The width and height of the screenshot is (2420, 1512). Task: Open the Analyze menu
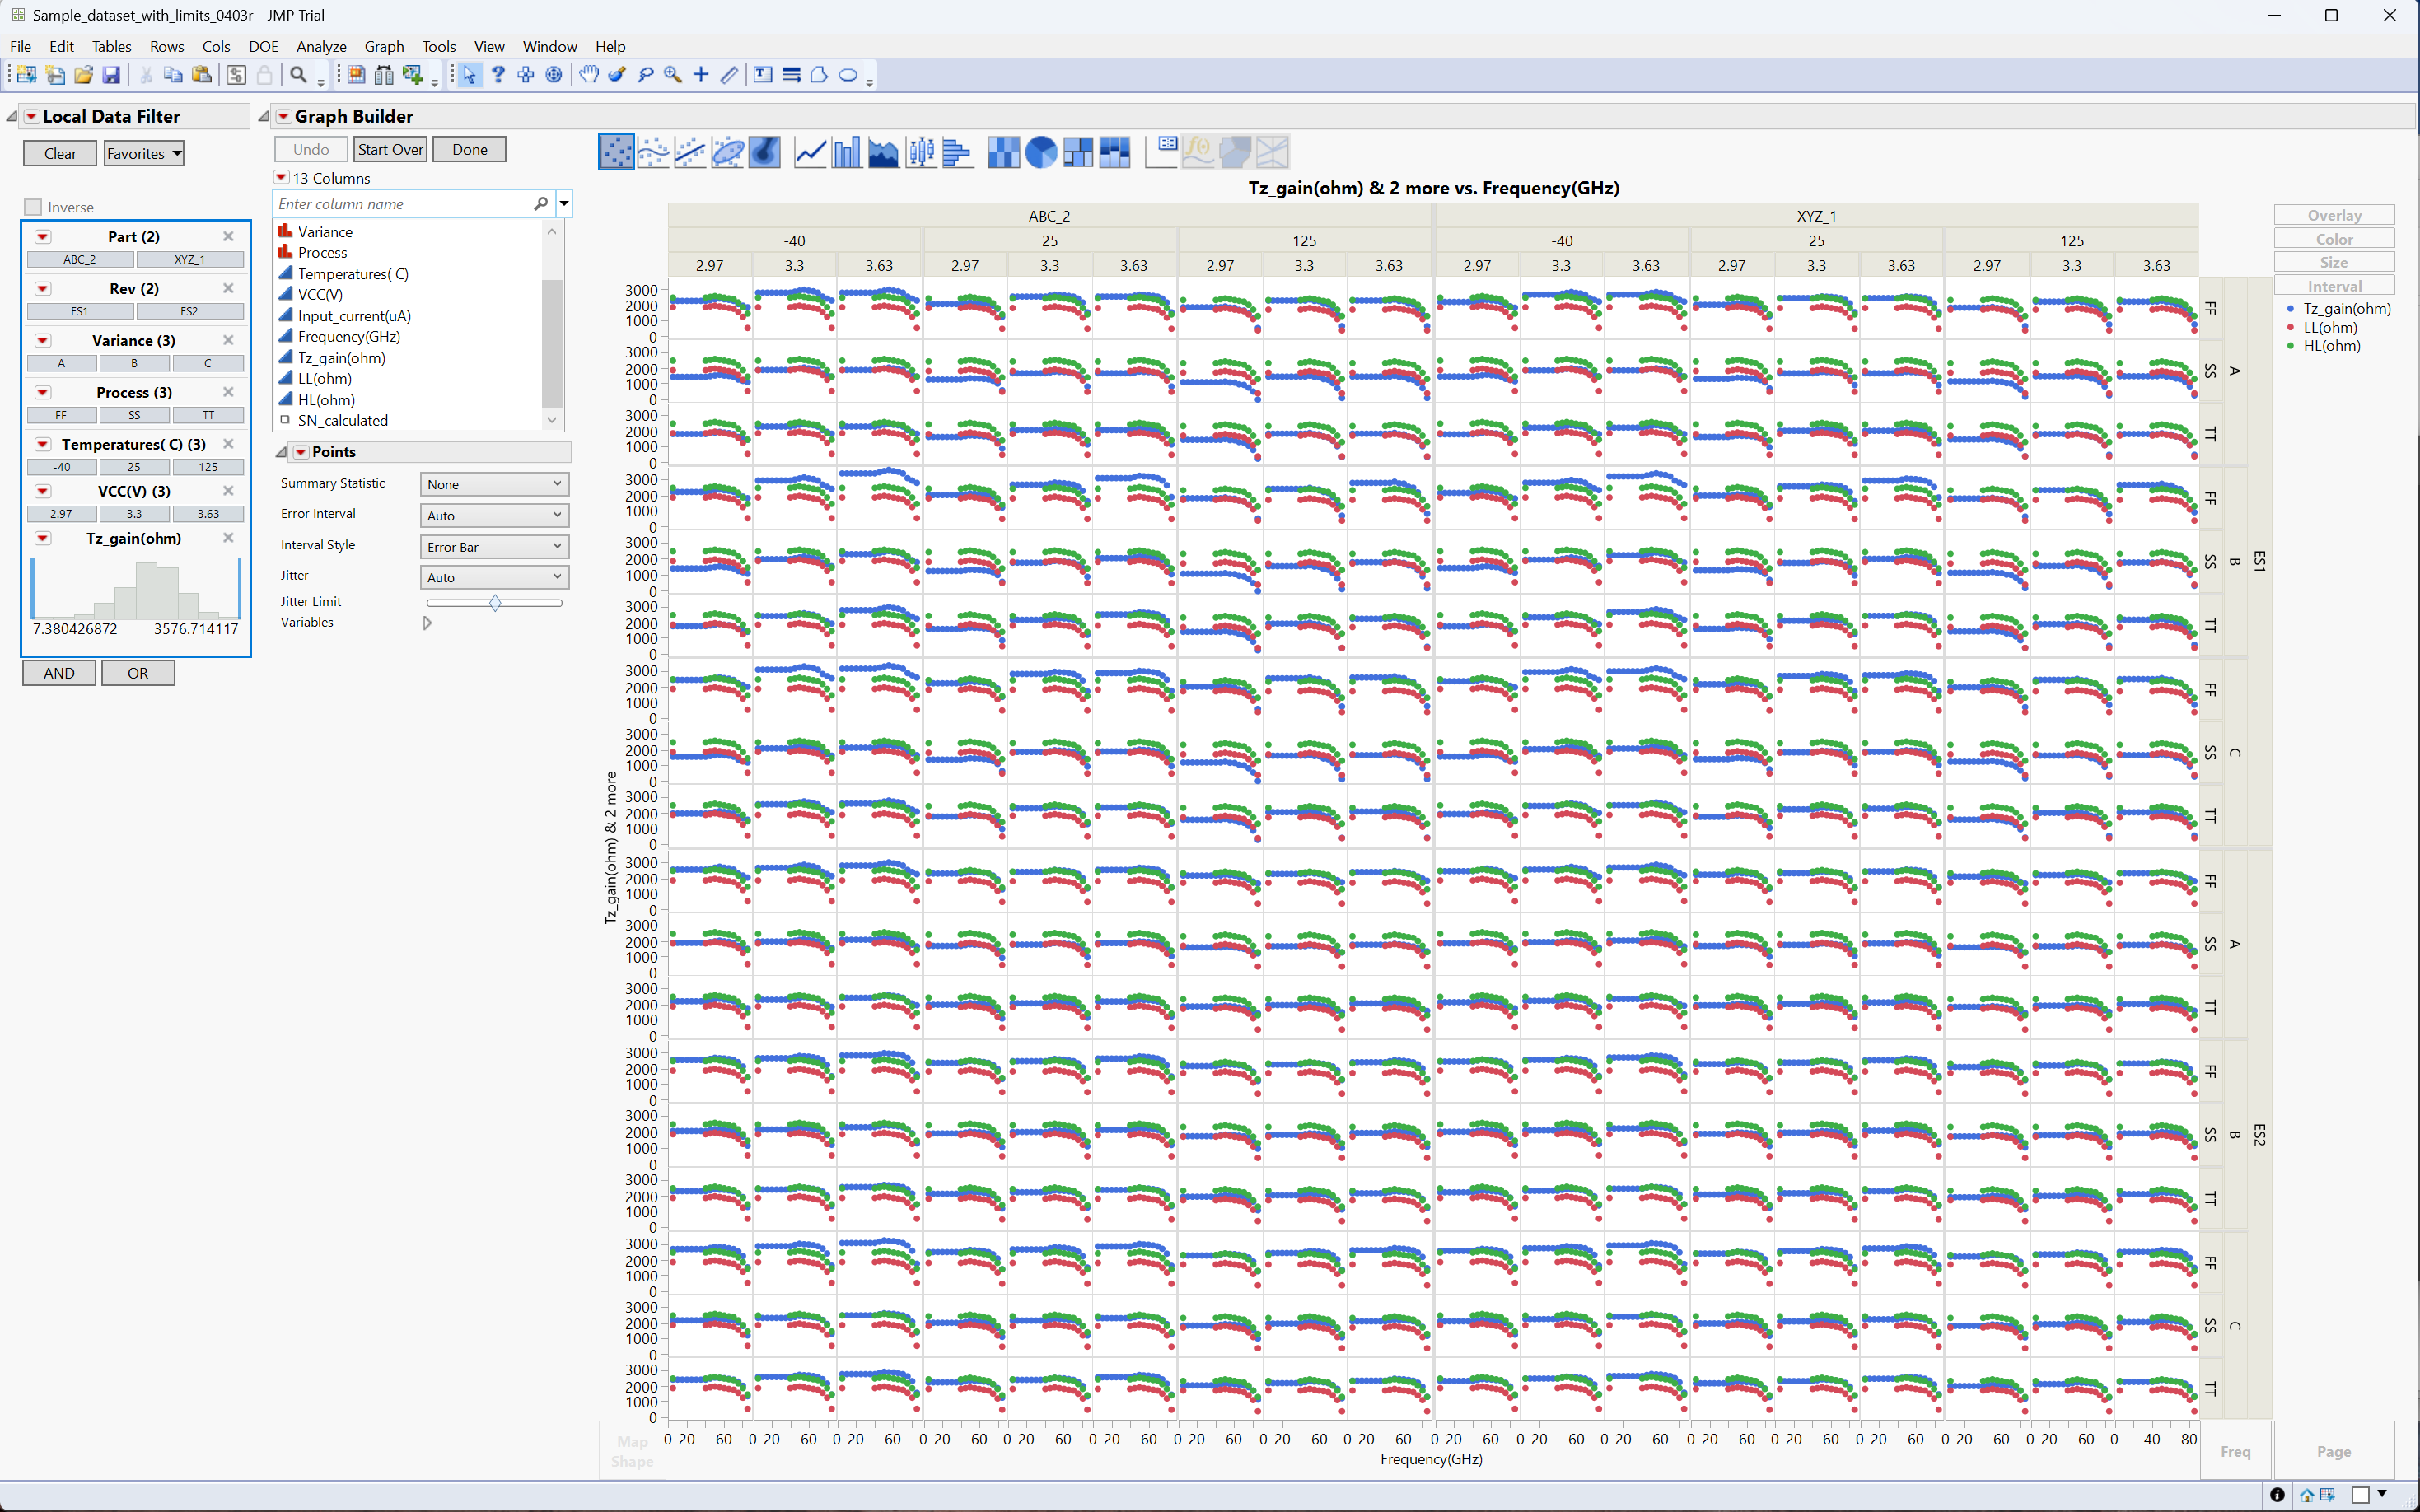(321, 46)
